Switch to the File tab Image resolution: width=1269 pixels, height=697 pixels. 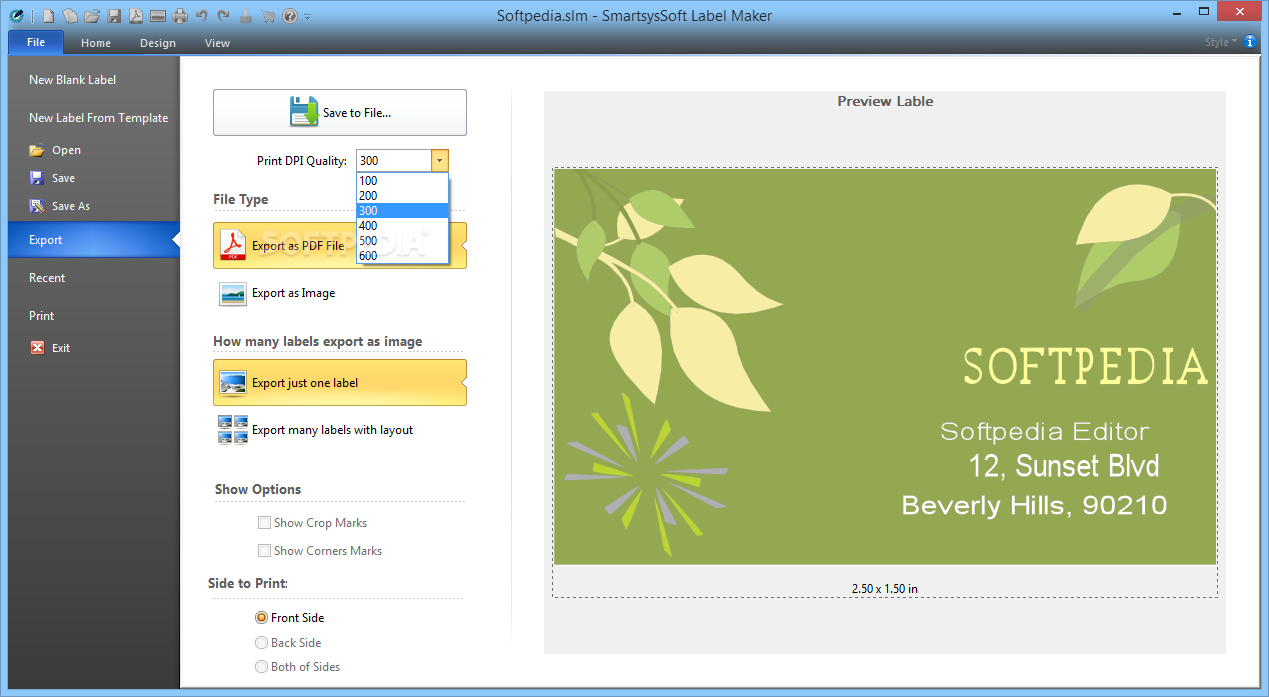pyautogui.click(x=36, y=42)
